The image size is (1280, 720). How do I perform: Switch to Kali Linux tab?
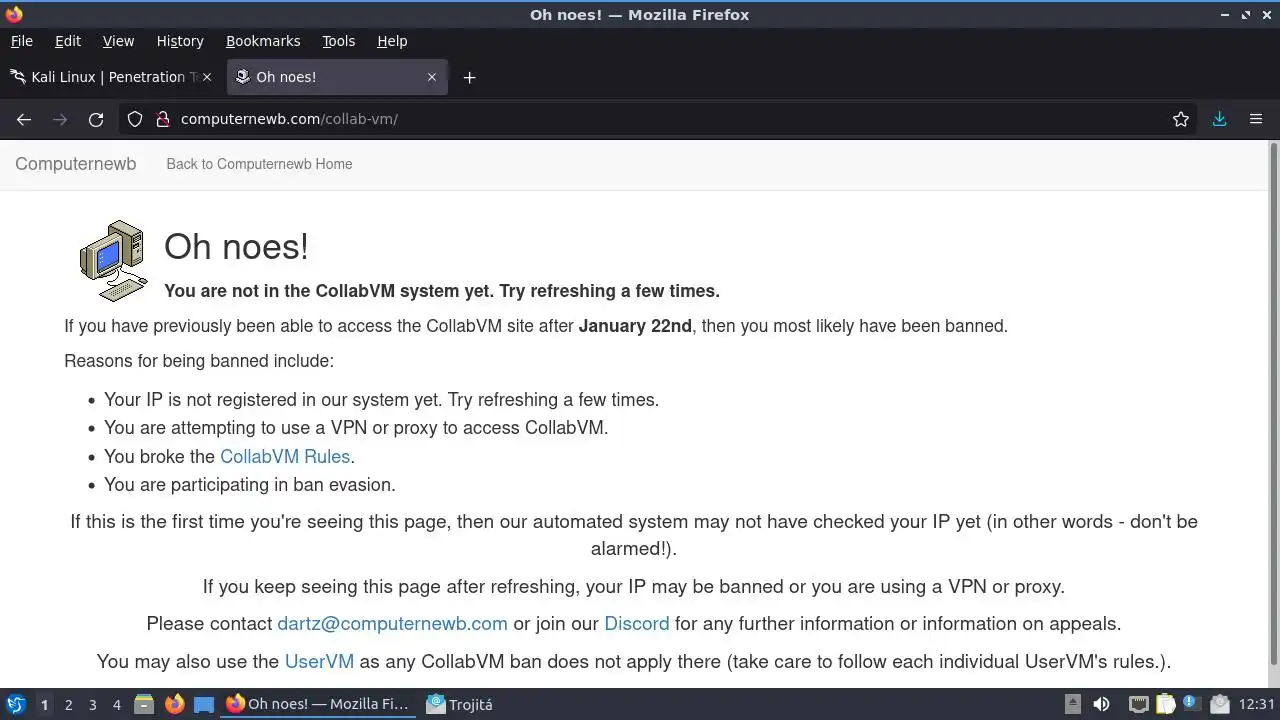click(x=112, y=77)
